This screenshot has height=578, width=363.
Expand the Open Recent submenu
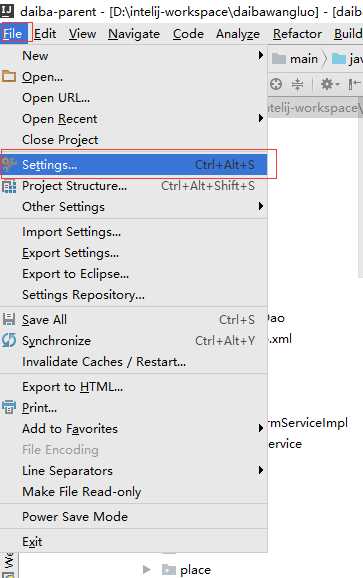coord(133,119)
